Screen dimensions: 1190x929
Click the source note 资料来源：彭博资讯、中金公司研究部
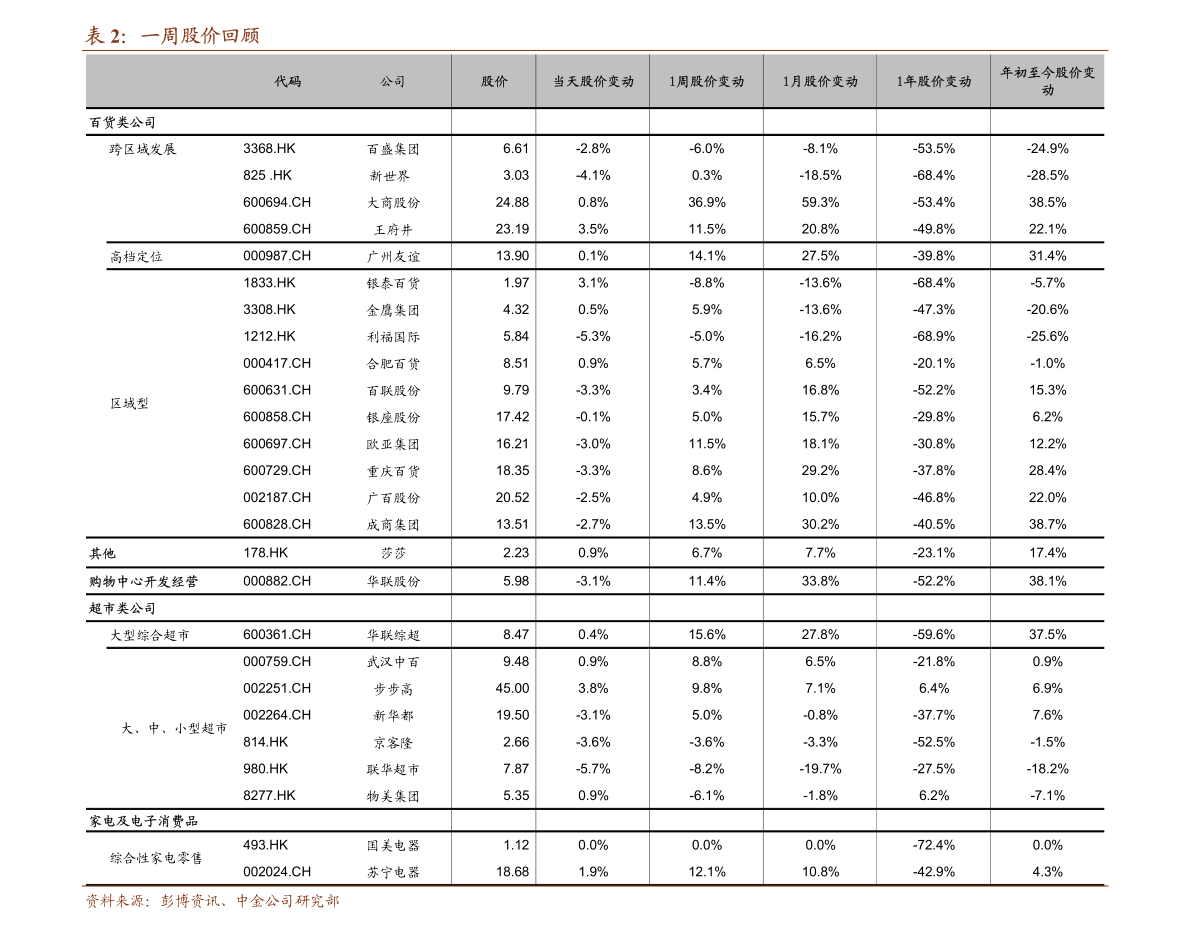(212, 901)
